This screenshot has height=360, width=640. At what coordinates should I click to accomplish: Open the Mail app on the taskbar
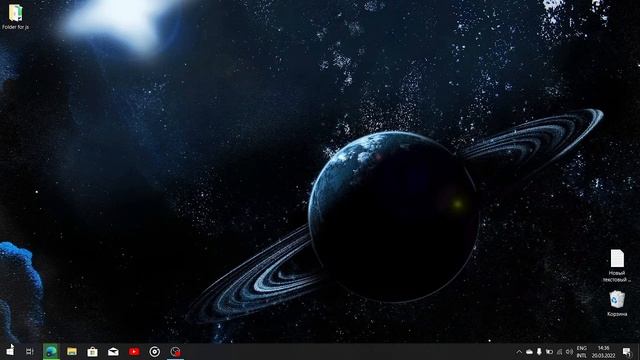(x=113, y=351)
